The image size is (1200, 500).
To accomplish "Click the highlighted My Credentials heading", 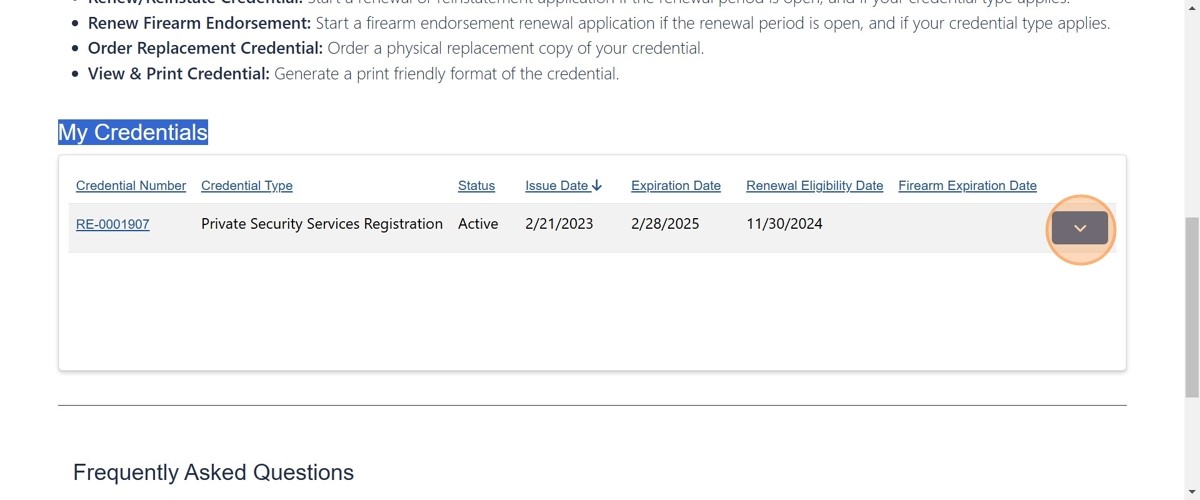I will (x=133, y=132).
